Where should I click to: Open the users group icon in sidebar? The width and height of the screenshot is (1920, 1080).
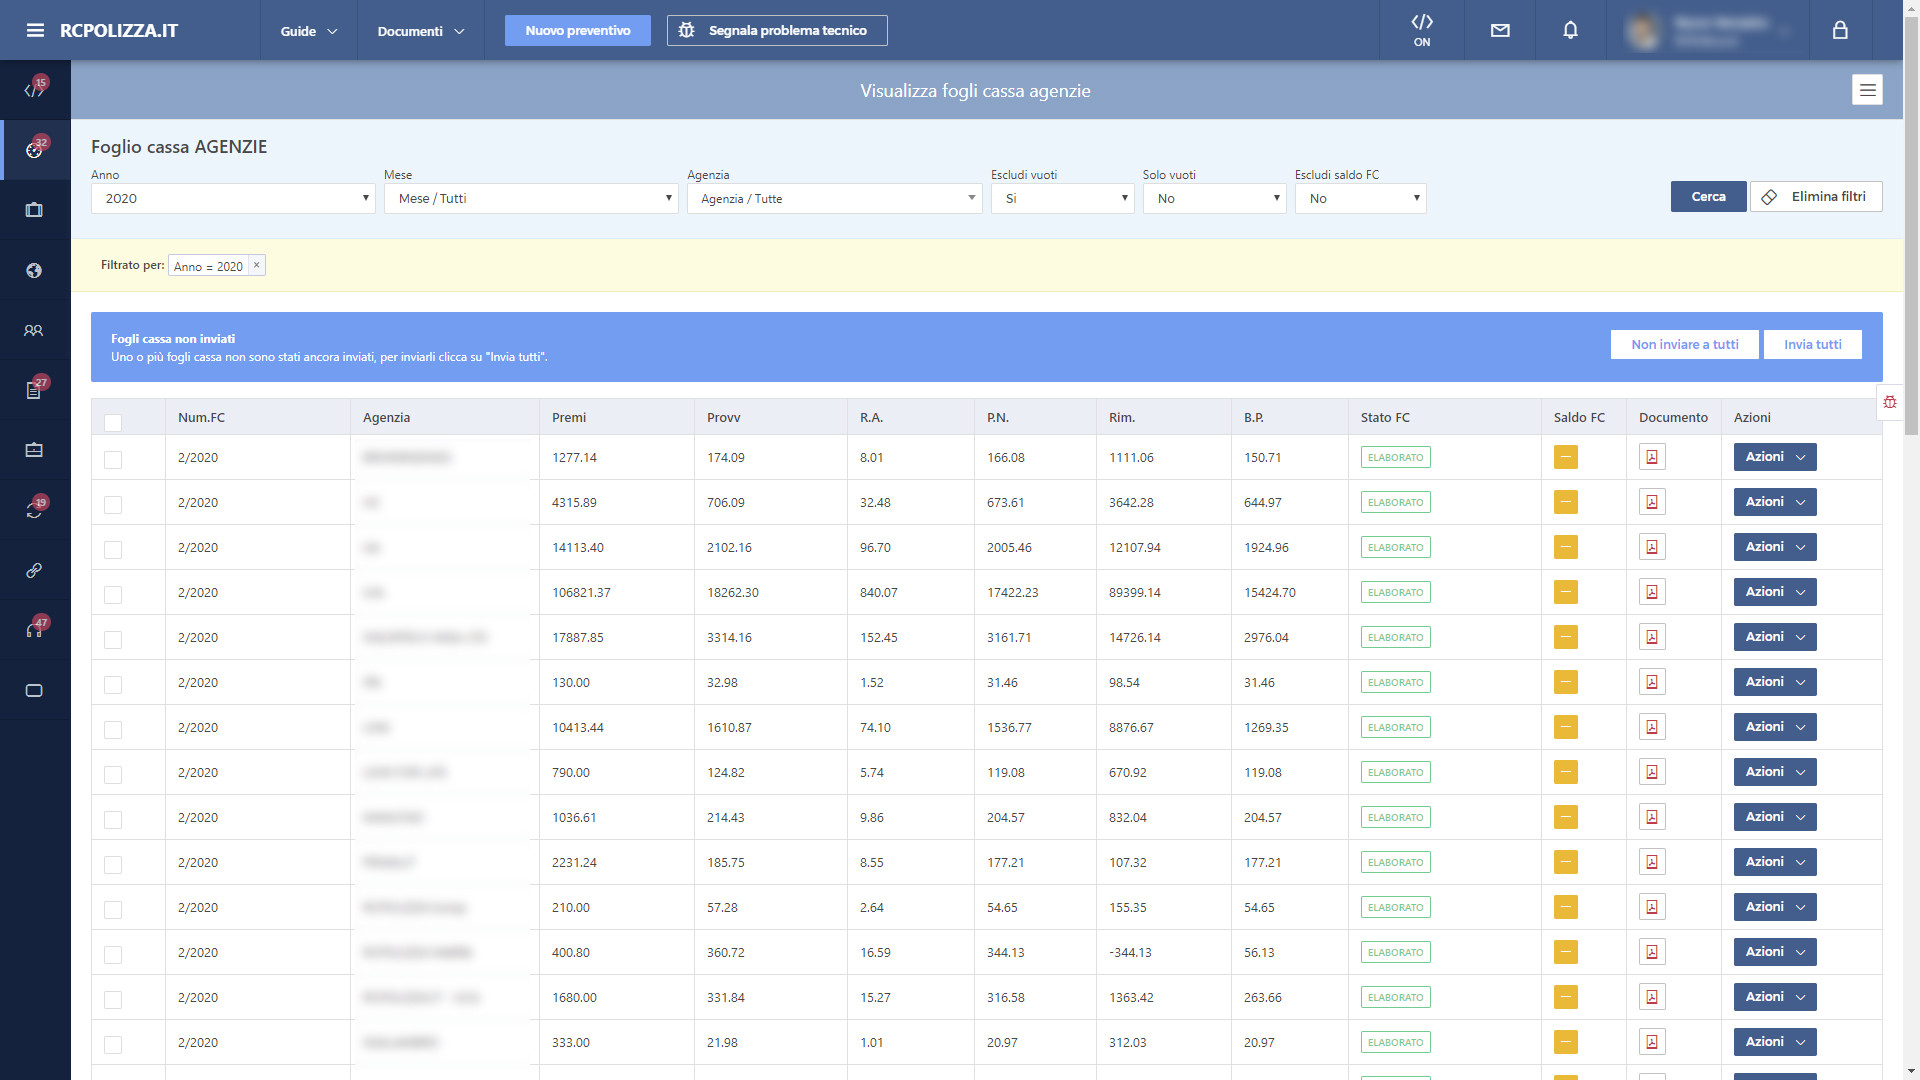[x=34, y=330]
